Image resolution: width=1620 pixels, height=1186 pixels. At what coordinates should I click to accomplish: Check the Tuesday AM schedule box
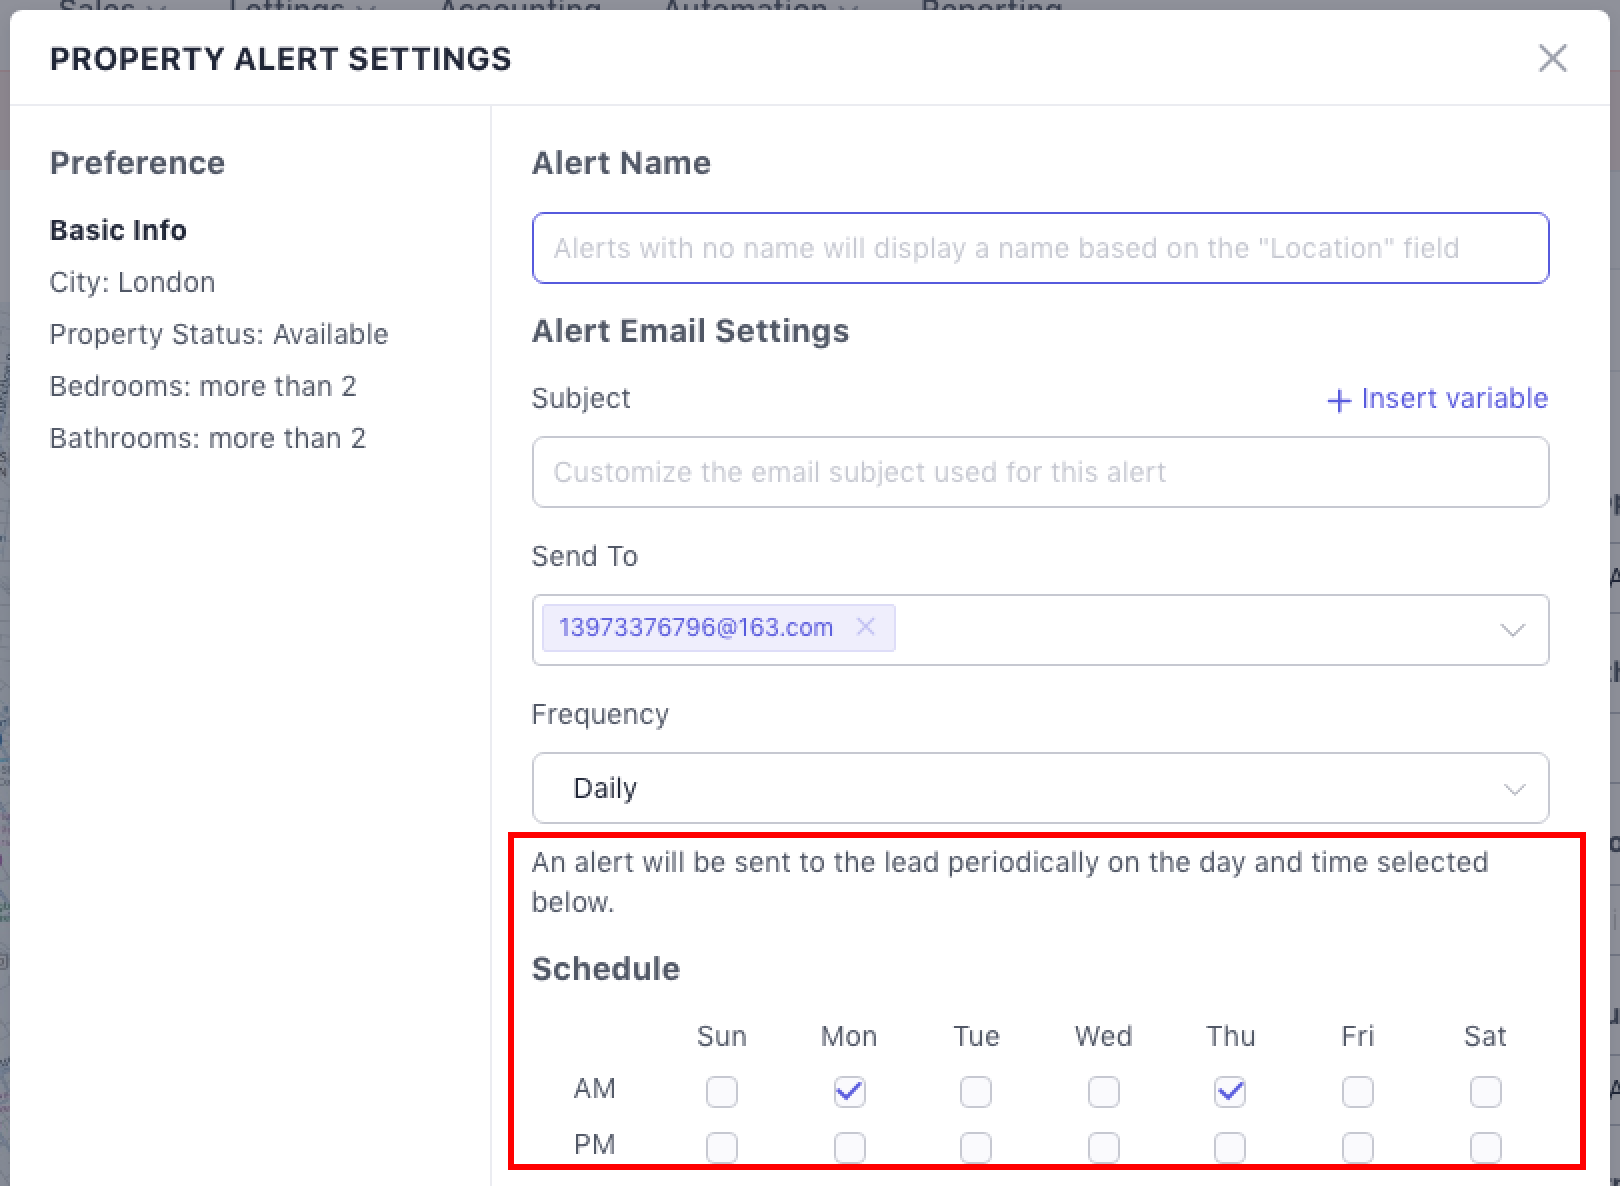(x=976, y=1091)
